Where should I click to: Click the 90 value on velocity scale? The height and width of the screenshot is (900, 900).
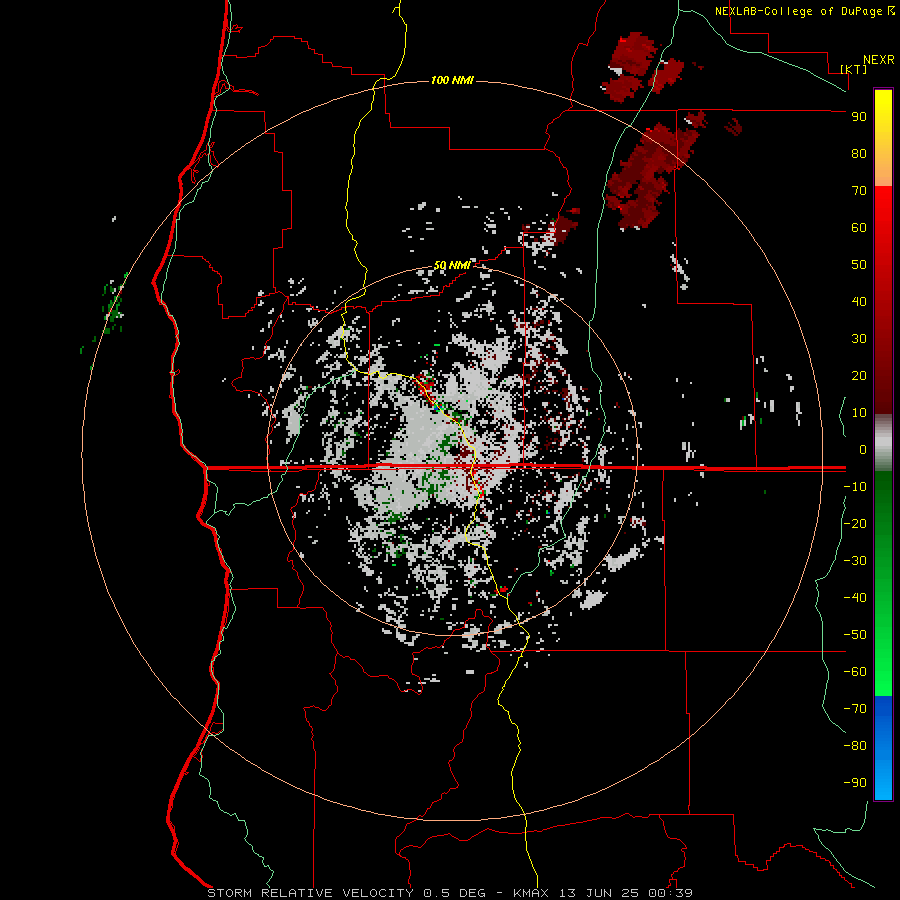coord(859,117)
